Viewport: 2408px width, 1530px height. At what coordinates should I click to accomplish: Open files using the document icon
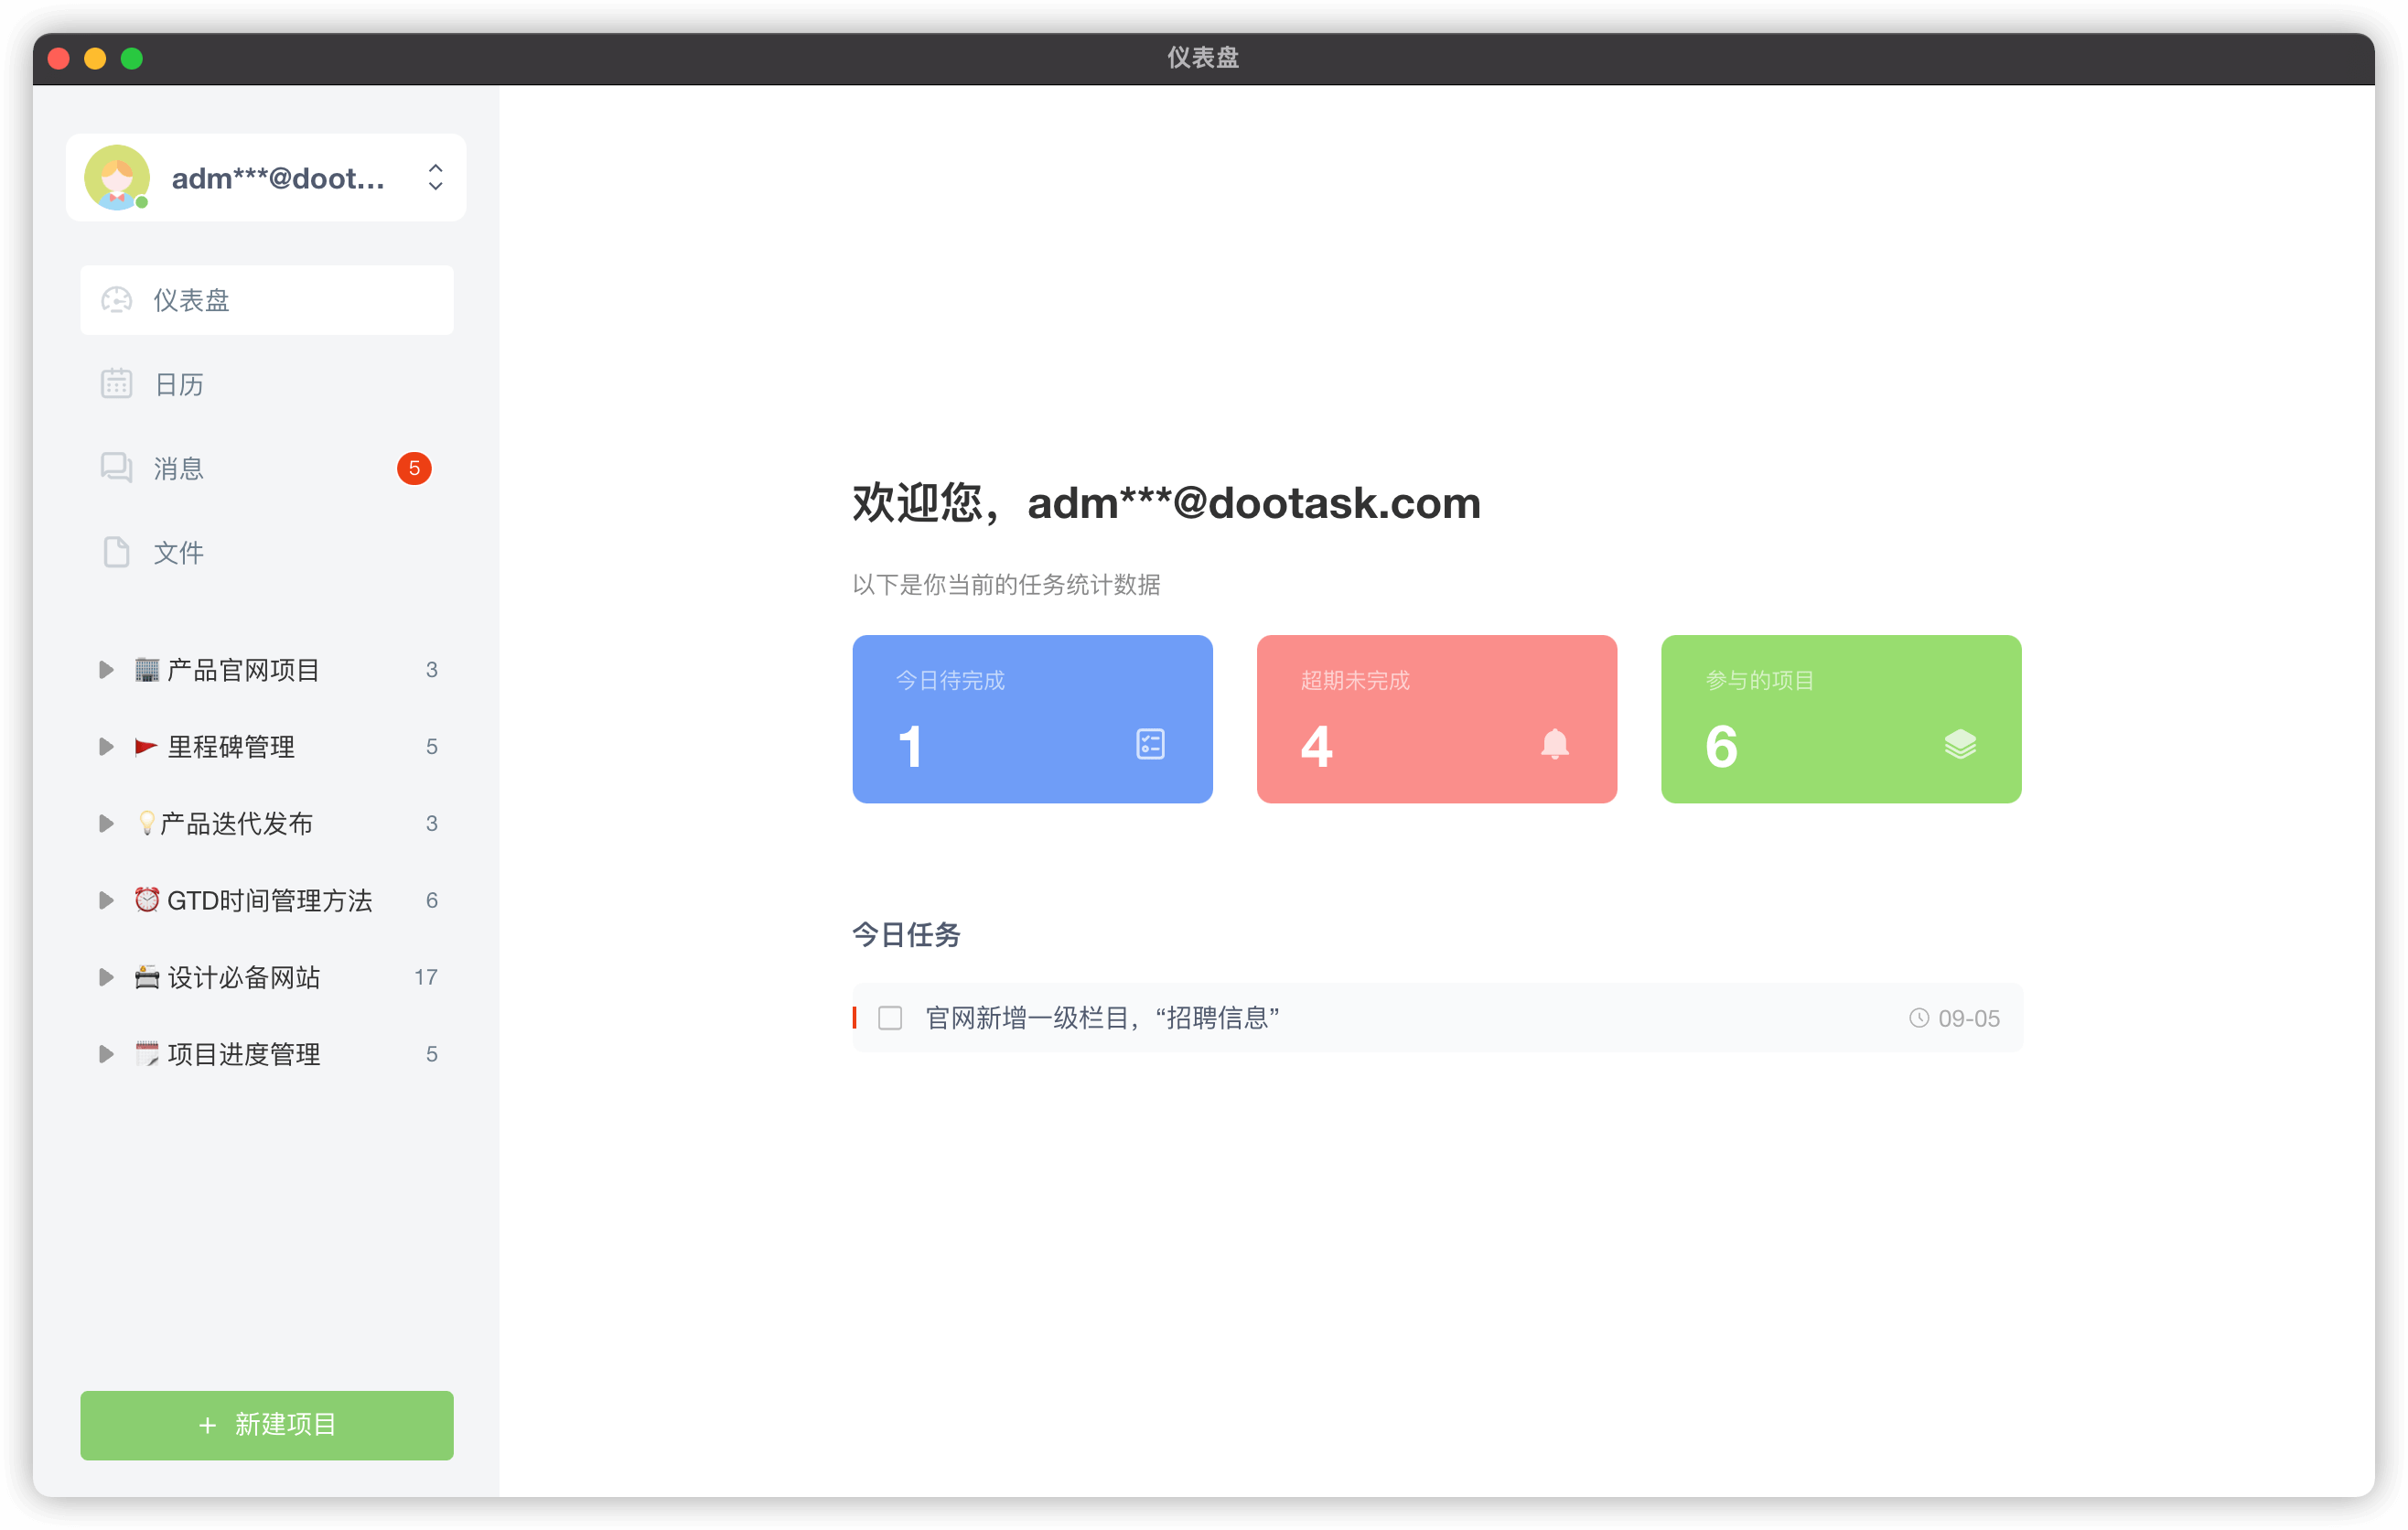pos(117,551)
